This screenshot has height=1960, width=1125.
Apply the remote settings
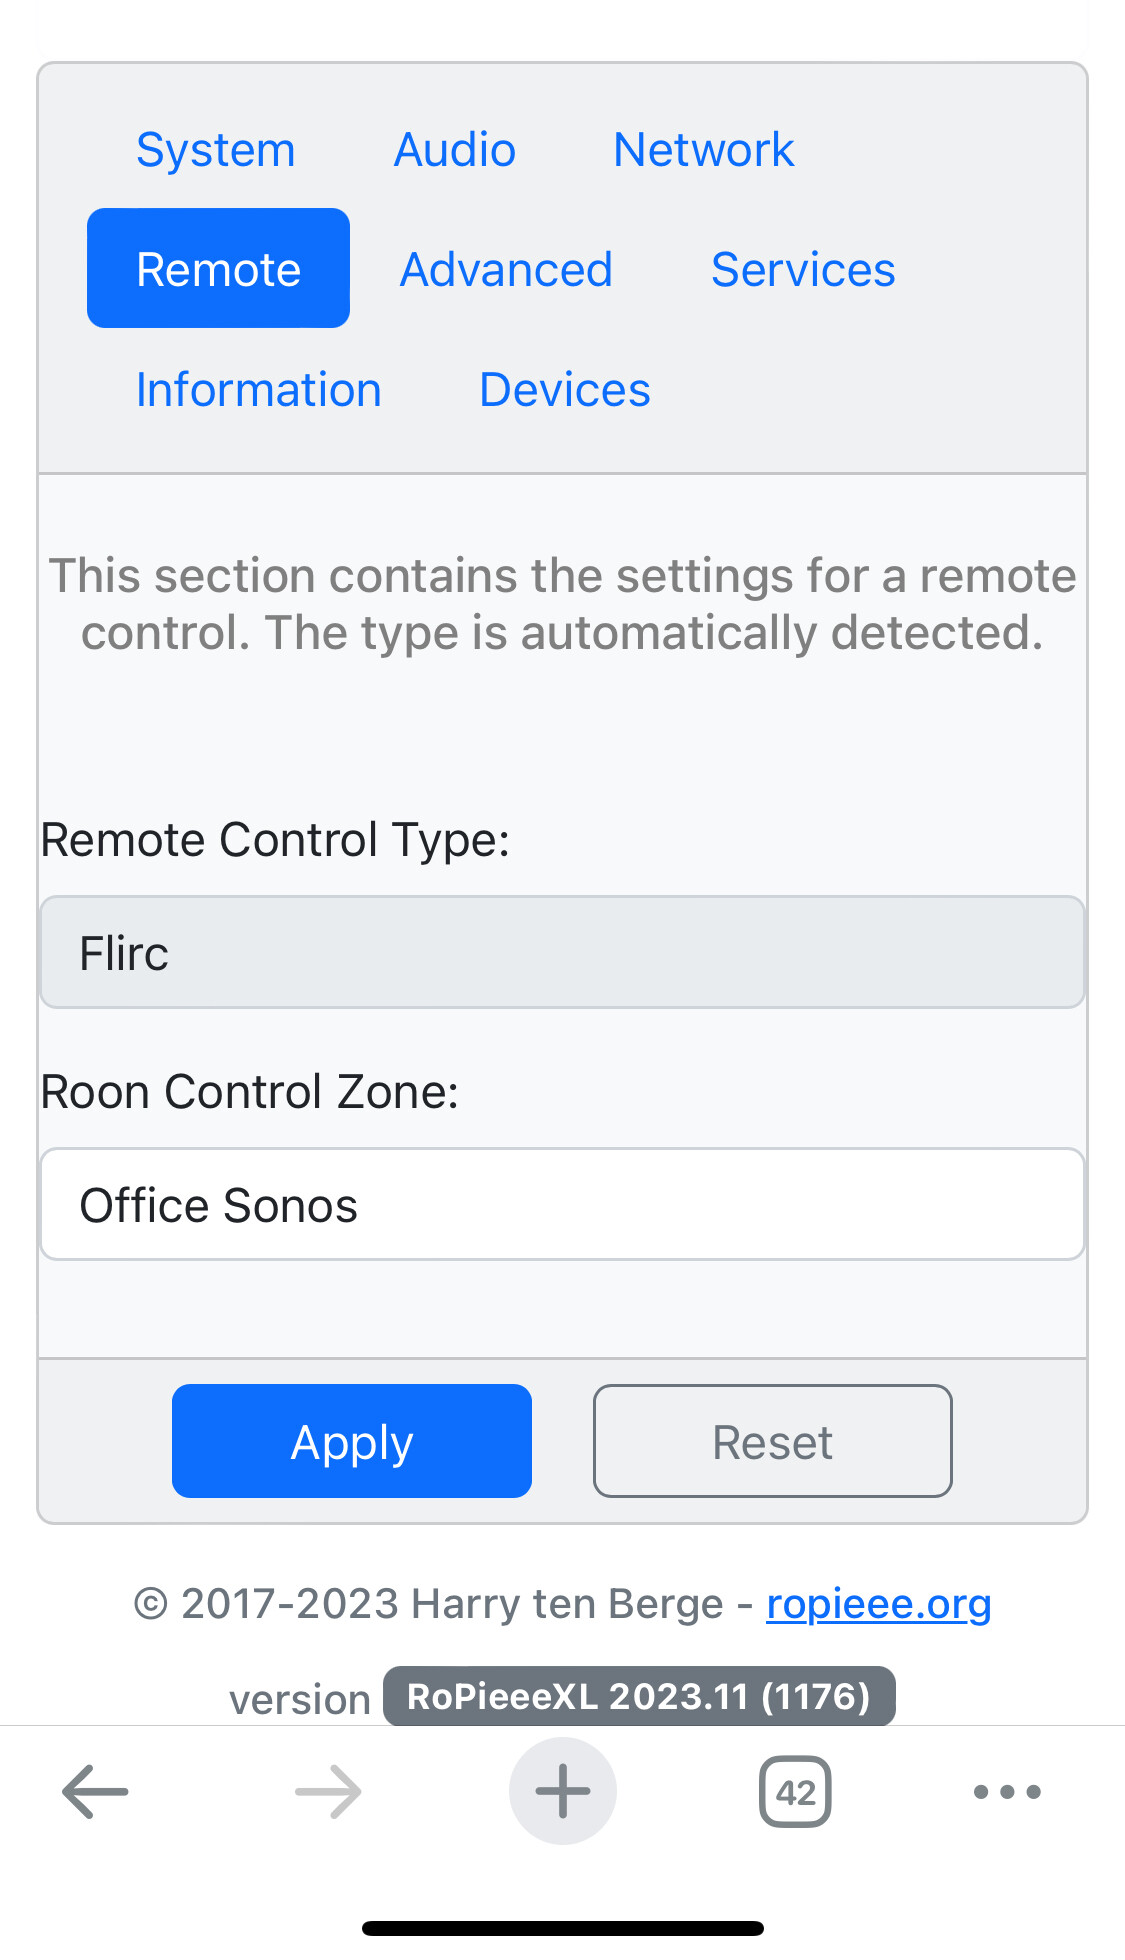(352, 1441)
